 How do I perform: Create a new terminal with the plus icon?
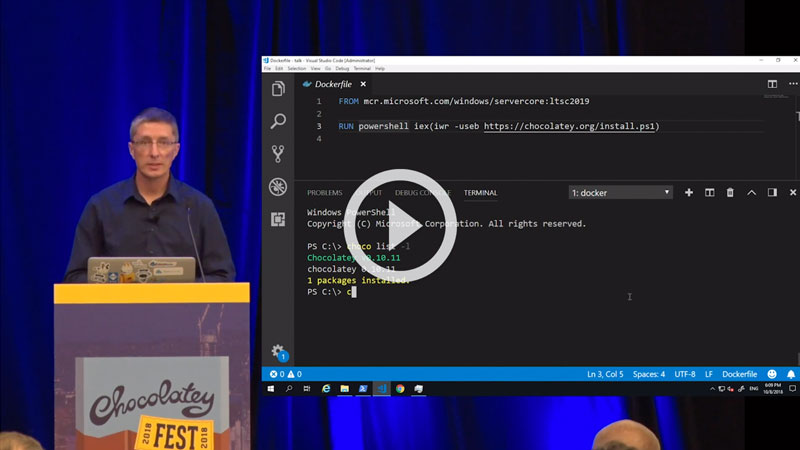point(689,192)
